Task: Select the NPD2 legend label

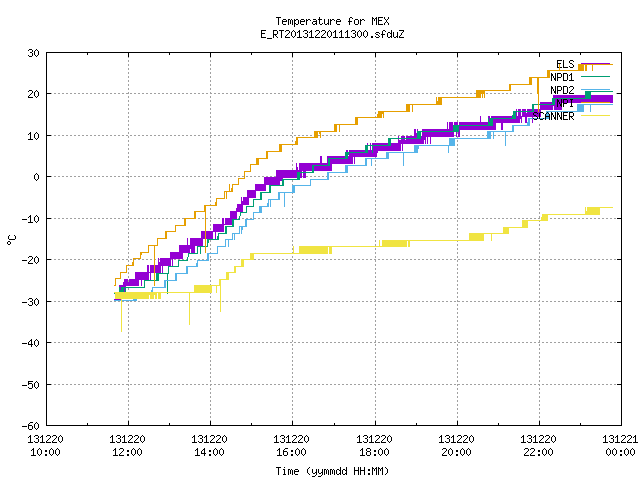Action: click(x=562, y=90)
